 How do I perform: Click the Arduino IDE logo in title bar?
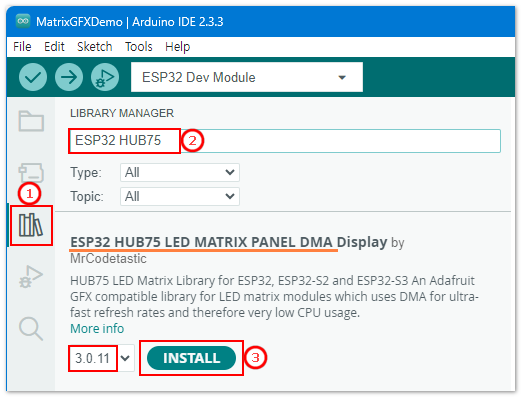pos(23,21)
